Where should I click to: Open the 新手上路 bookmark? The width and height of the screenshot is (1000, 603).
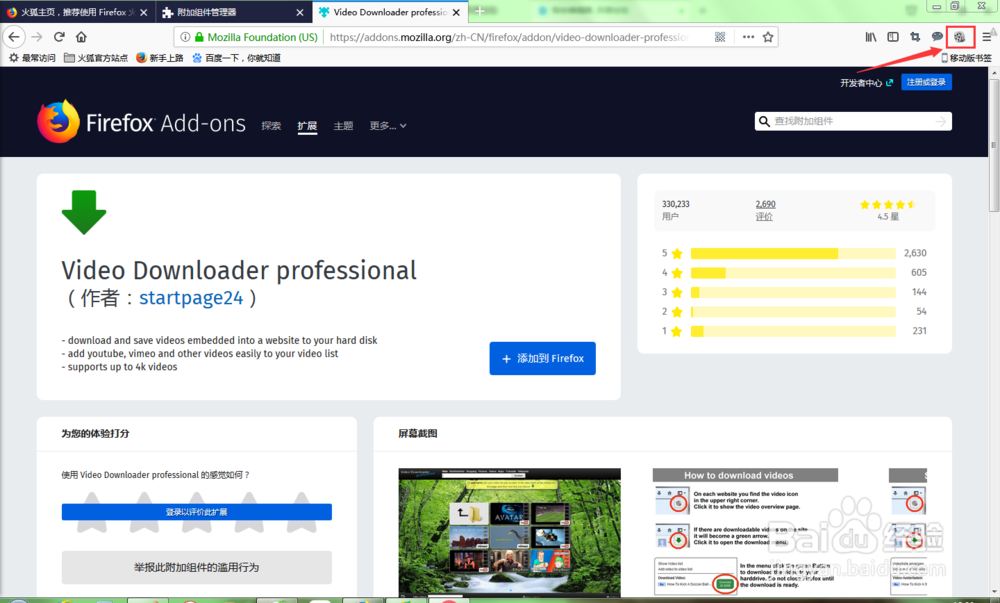(x=160, y=58)
